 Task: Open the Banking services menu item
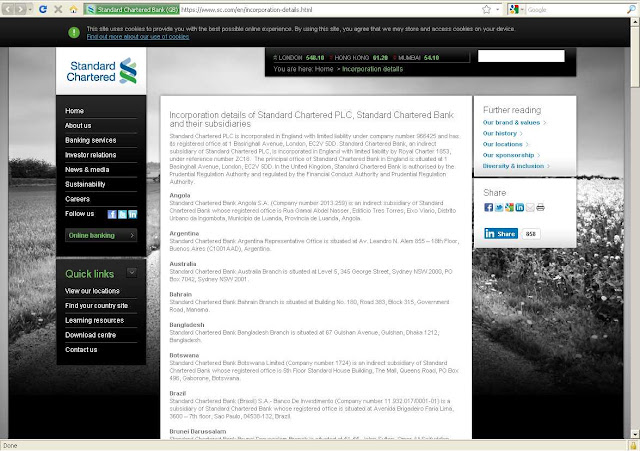(91, 140)
